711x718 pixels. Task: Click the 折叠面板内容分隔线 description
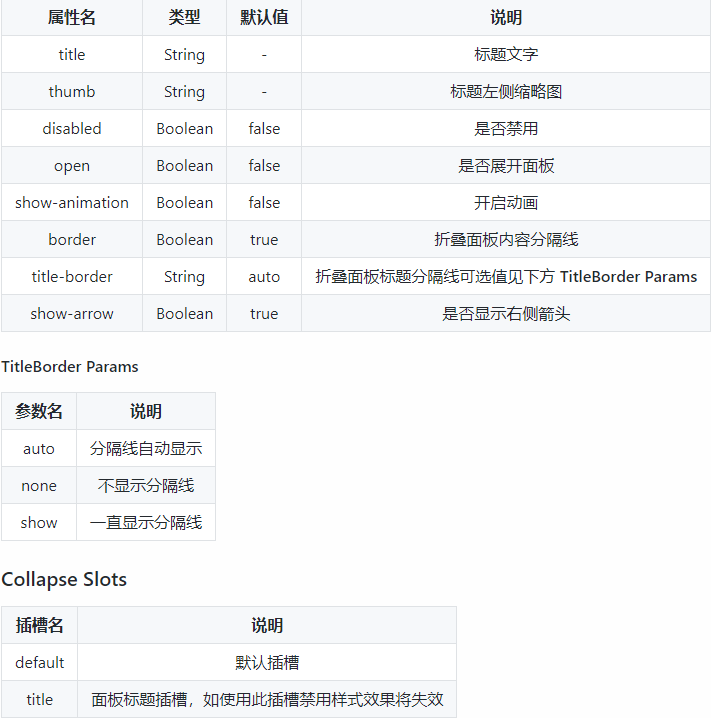pyautogui.click(x=506, y=239)
